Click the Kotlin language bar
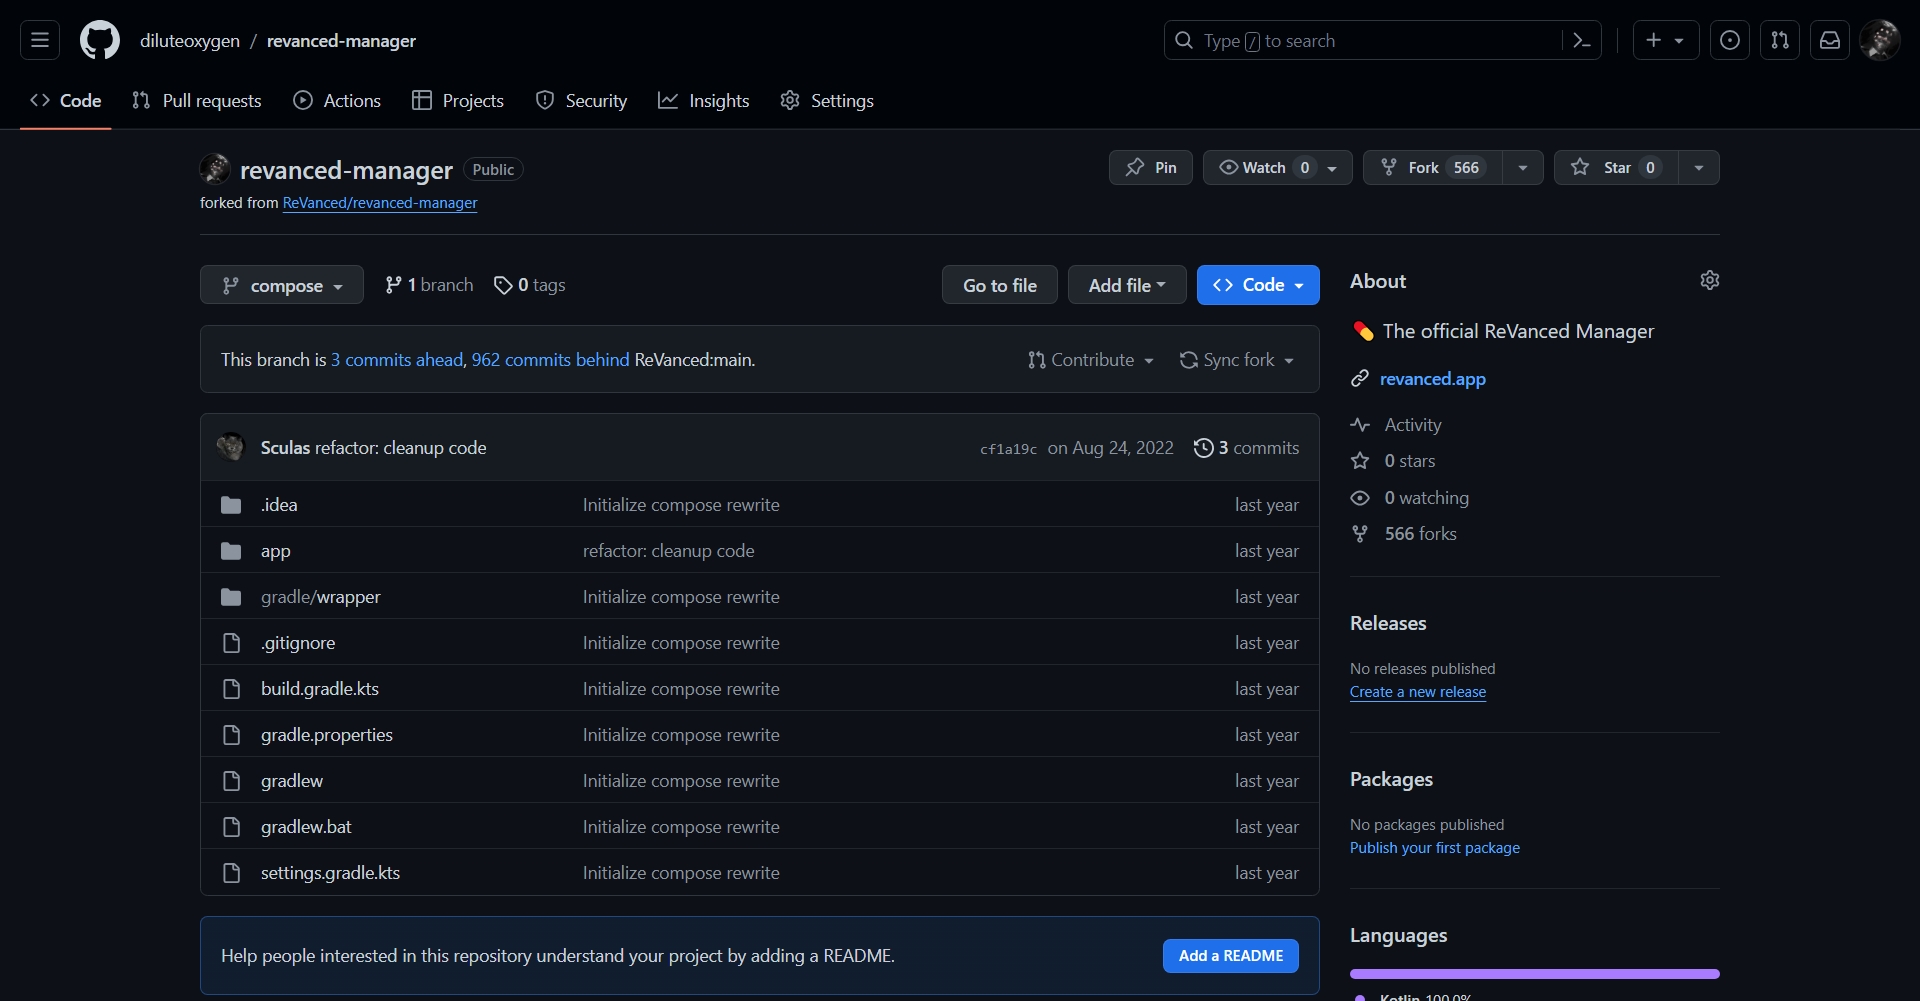Image resolution: width=1920 pixels, height=1001 pixels. (x=1535, y=973)
